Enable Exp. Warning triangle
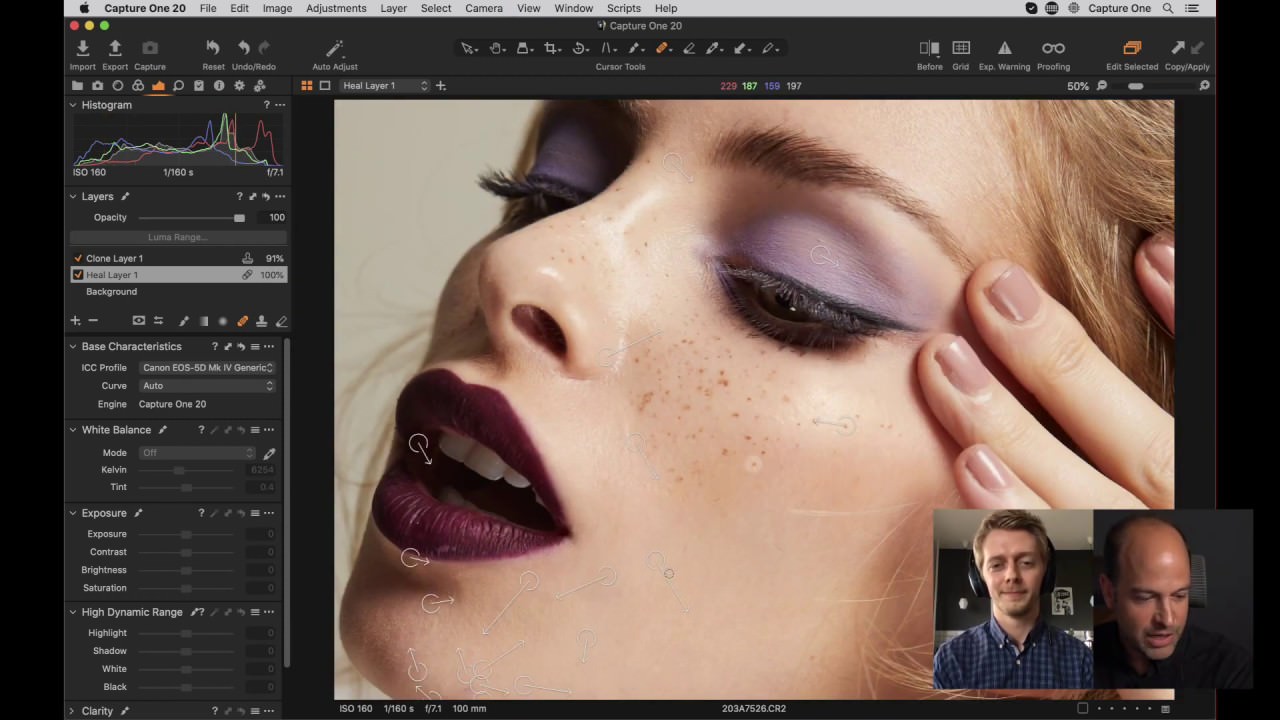 1004,48
